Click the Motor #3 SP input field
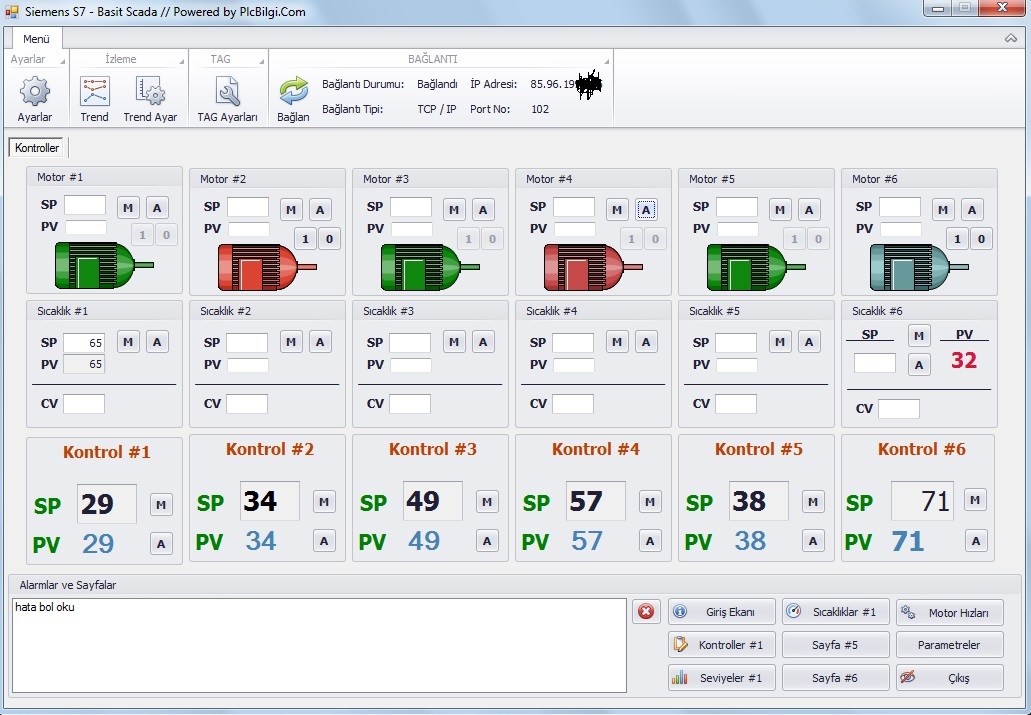Screen dimensions: 1031x715 click(411, 207)
